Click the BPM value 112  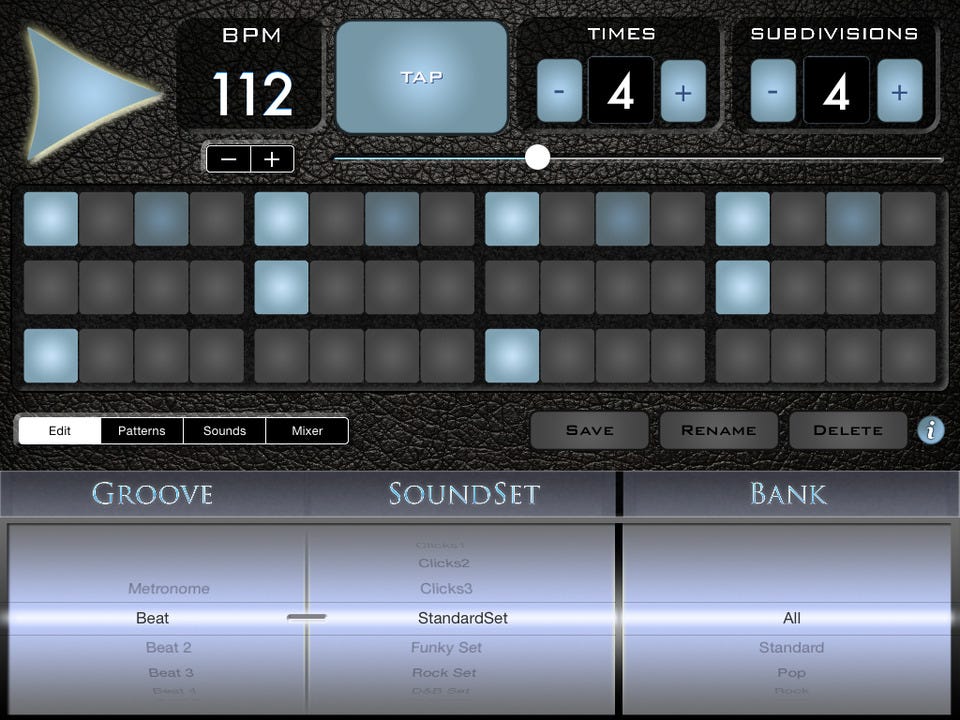pyautogui.click(x=252, y=94)
